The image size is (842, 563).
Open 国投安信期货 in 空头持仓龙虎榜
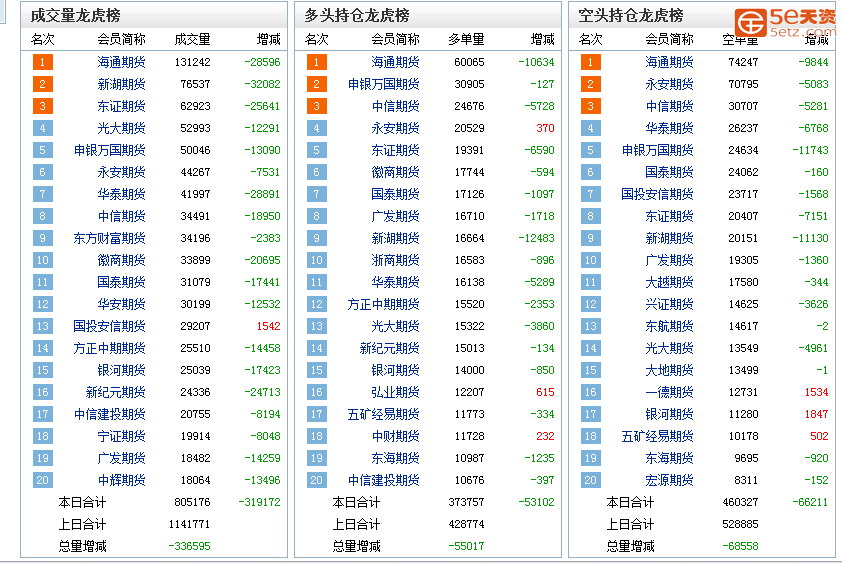click(x=657, y=194)
